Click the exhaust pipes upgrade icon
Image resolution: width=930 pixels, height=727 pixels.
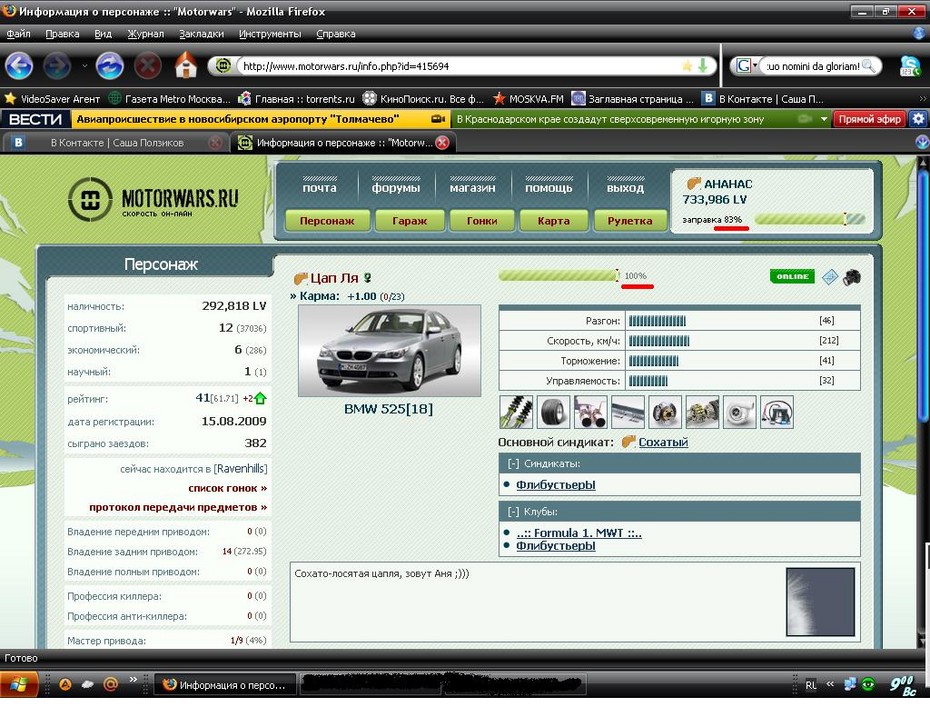(591, 412)
